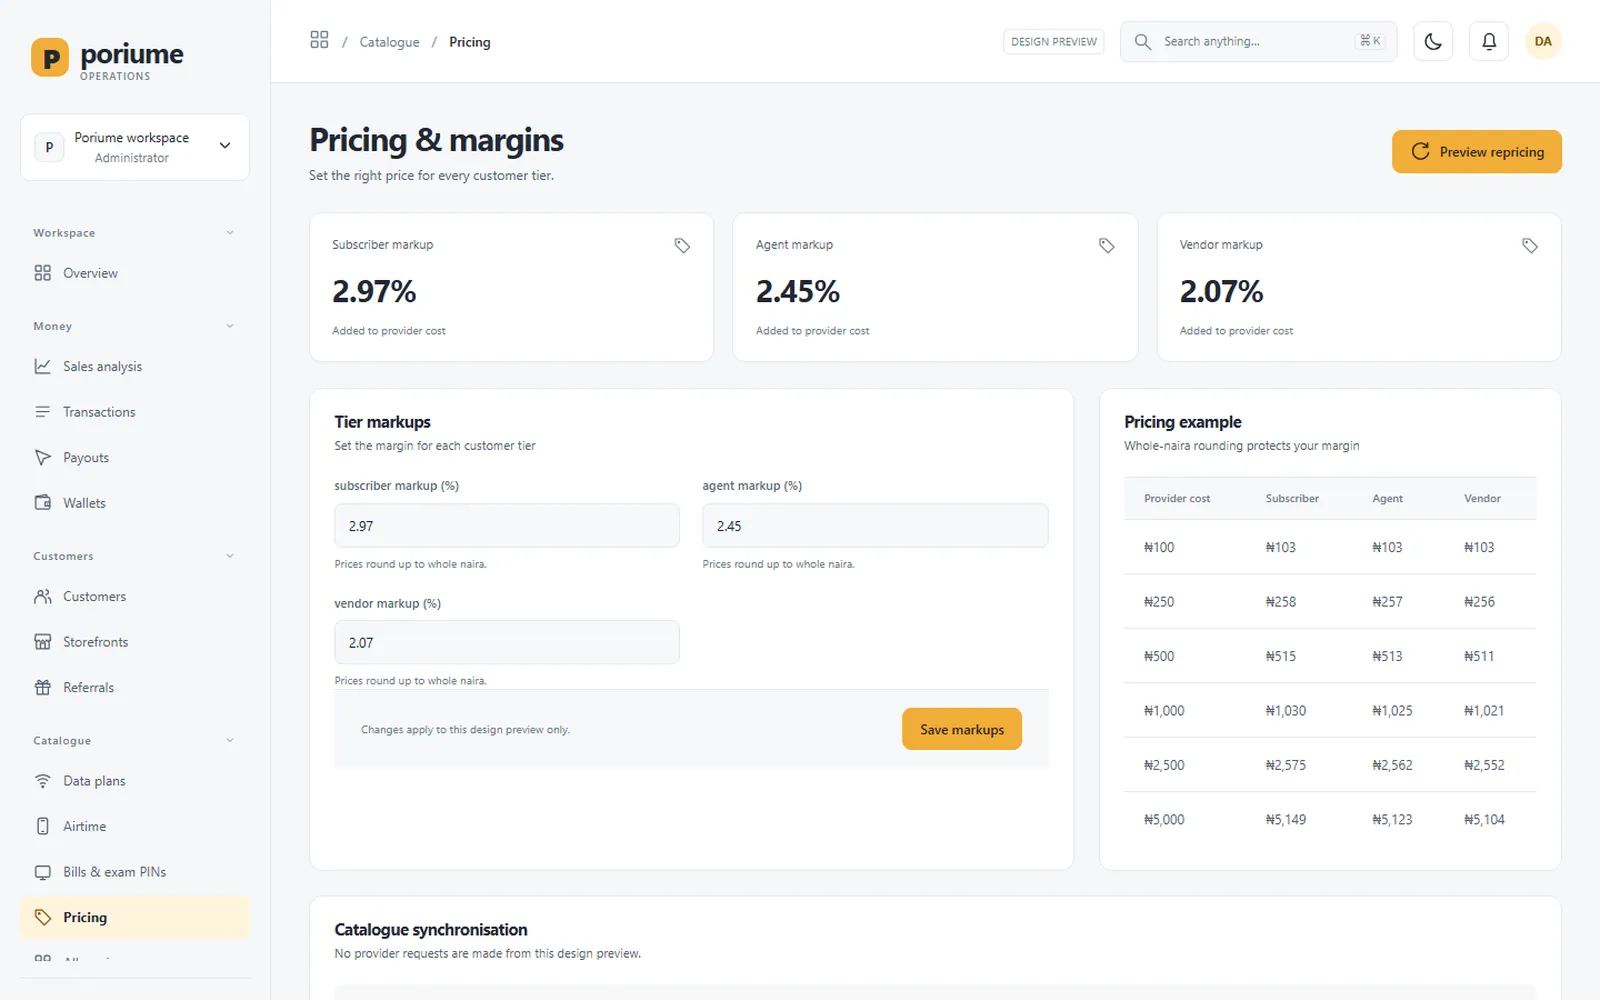Go to Overview page

(135, 273)
